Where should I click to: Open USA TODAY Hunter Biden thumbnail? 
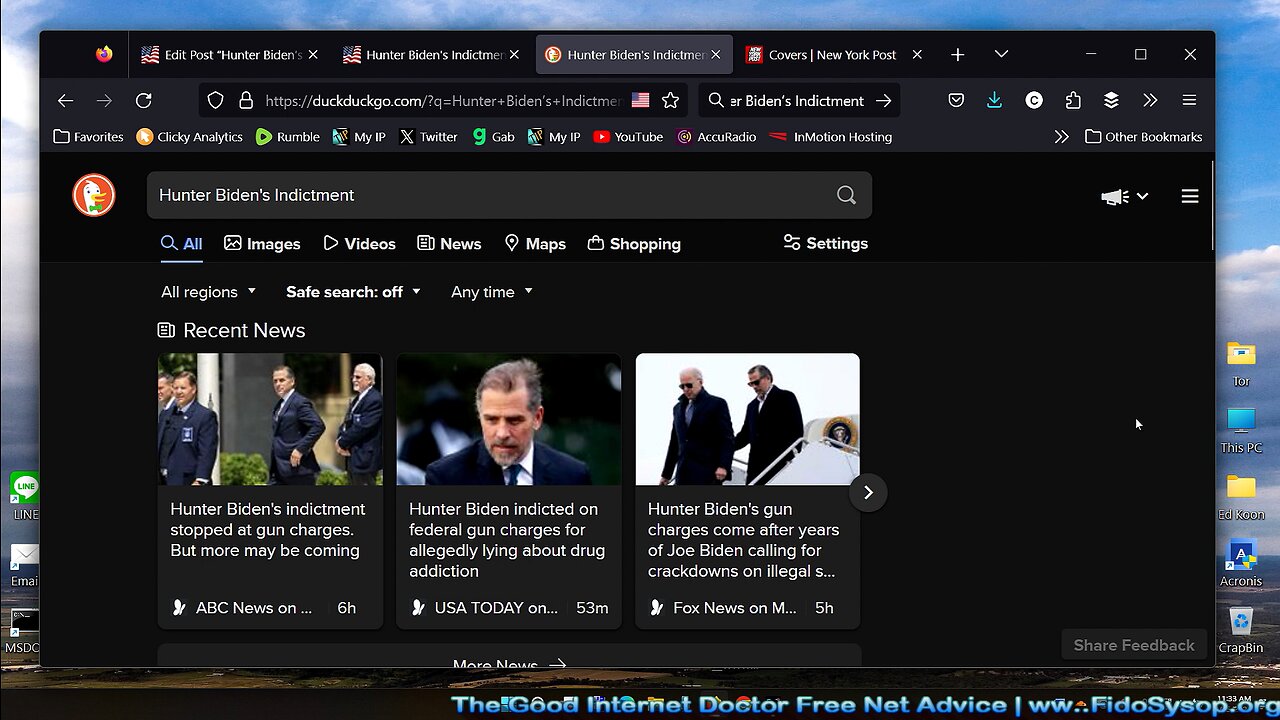click(509, 419)
